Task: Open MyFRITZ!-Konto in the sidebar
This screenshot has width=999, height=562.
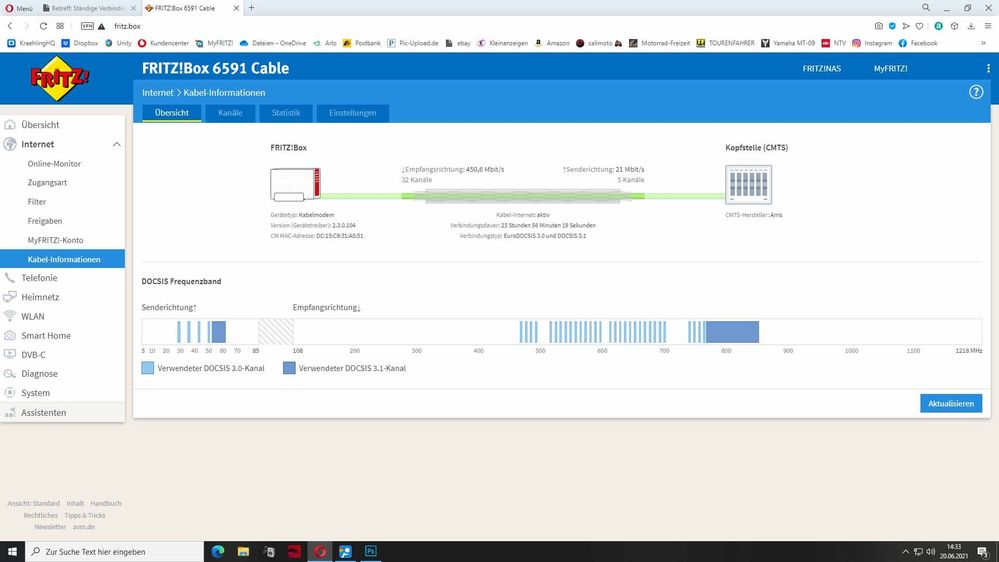Action: (55, 240)
